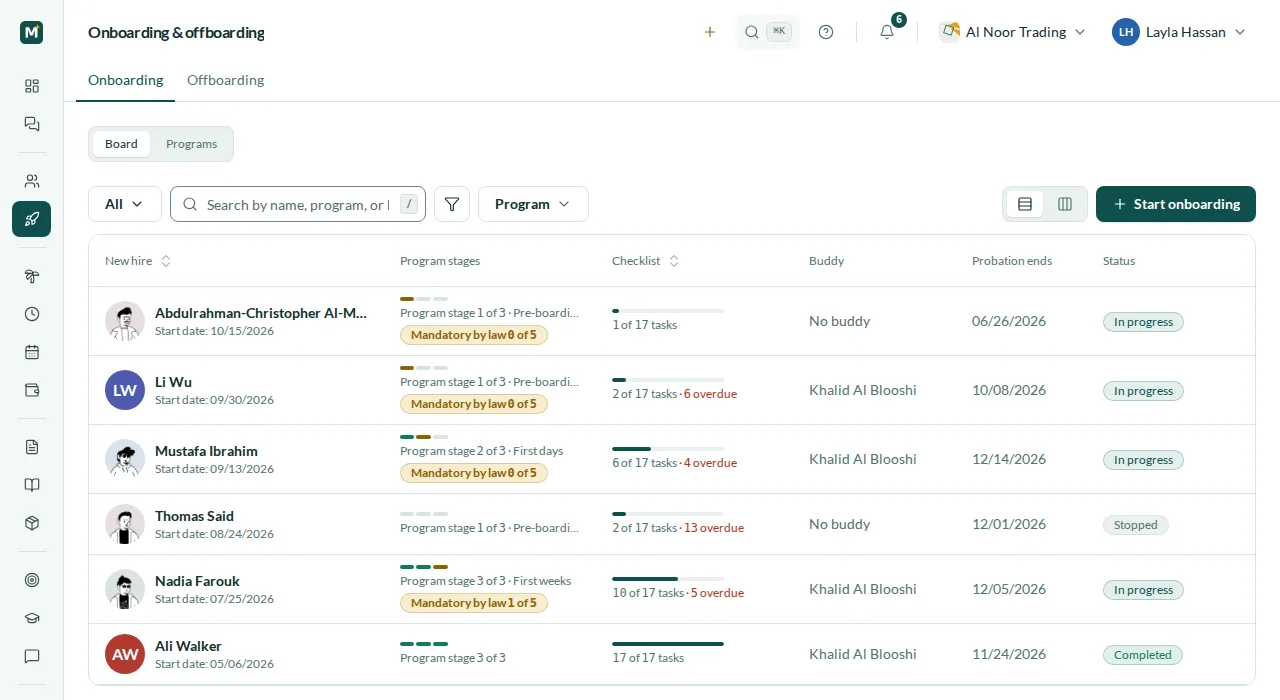Screen dimensions: 1280x700
Task: Switch to list view layout toggle
Action: 1025,204
